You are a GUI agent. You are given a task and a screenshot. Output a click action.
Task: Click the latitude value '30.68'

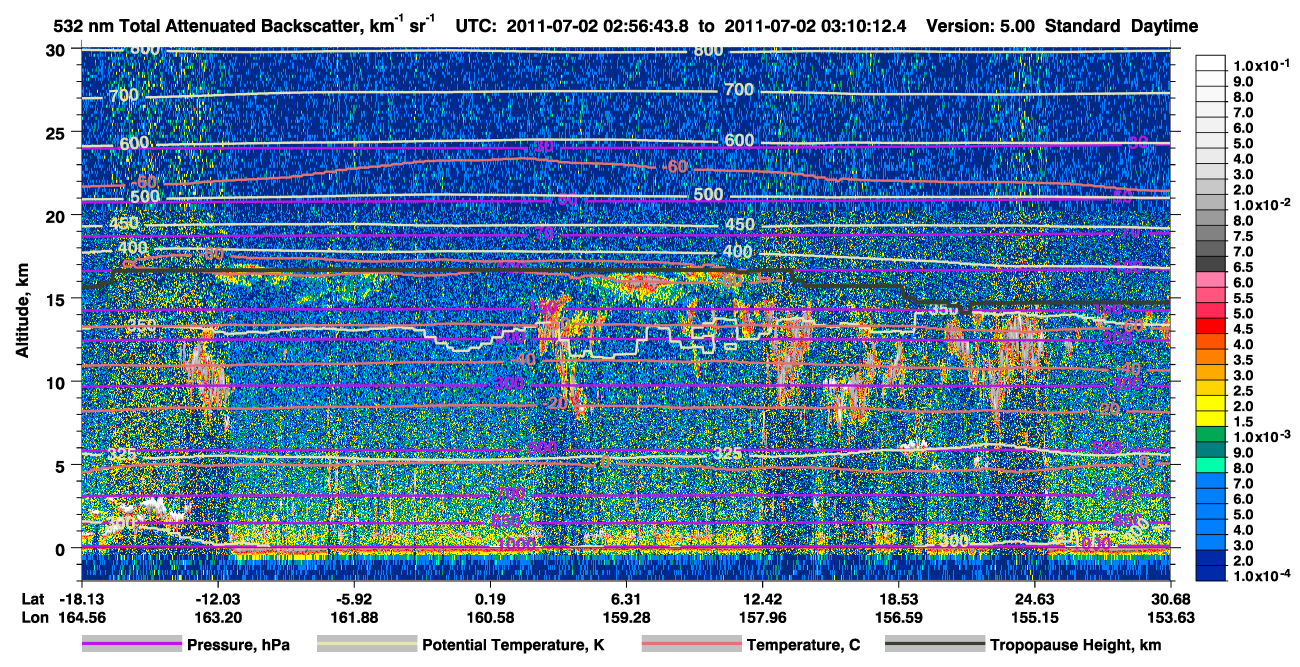pos(1170,598)
